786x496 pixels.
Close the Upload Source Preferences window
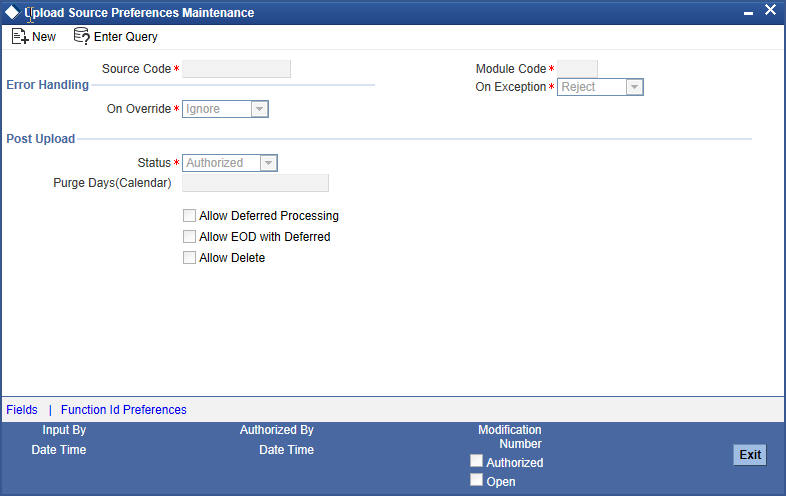point(770,10)
